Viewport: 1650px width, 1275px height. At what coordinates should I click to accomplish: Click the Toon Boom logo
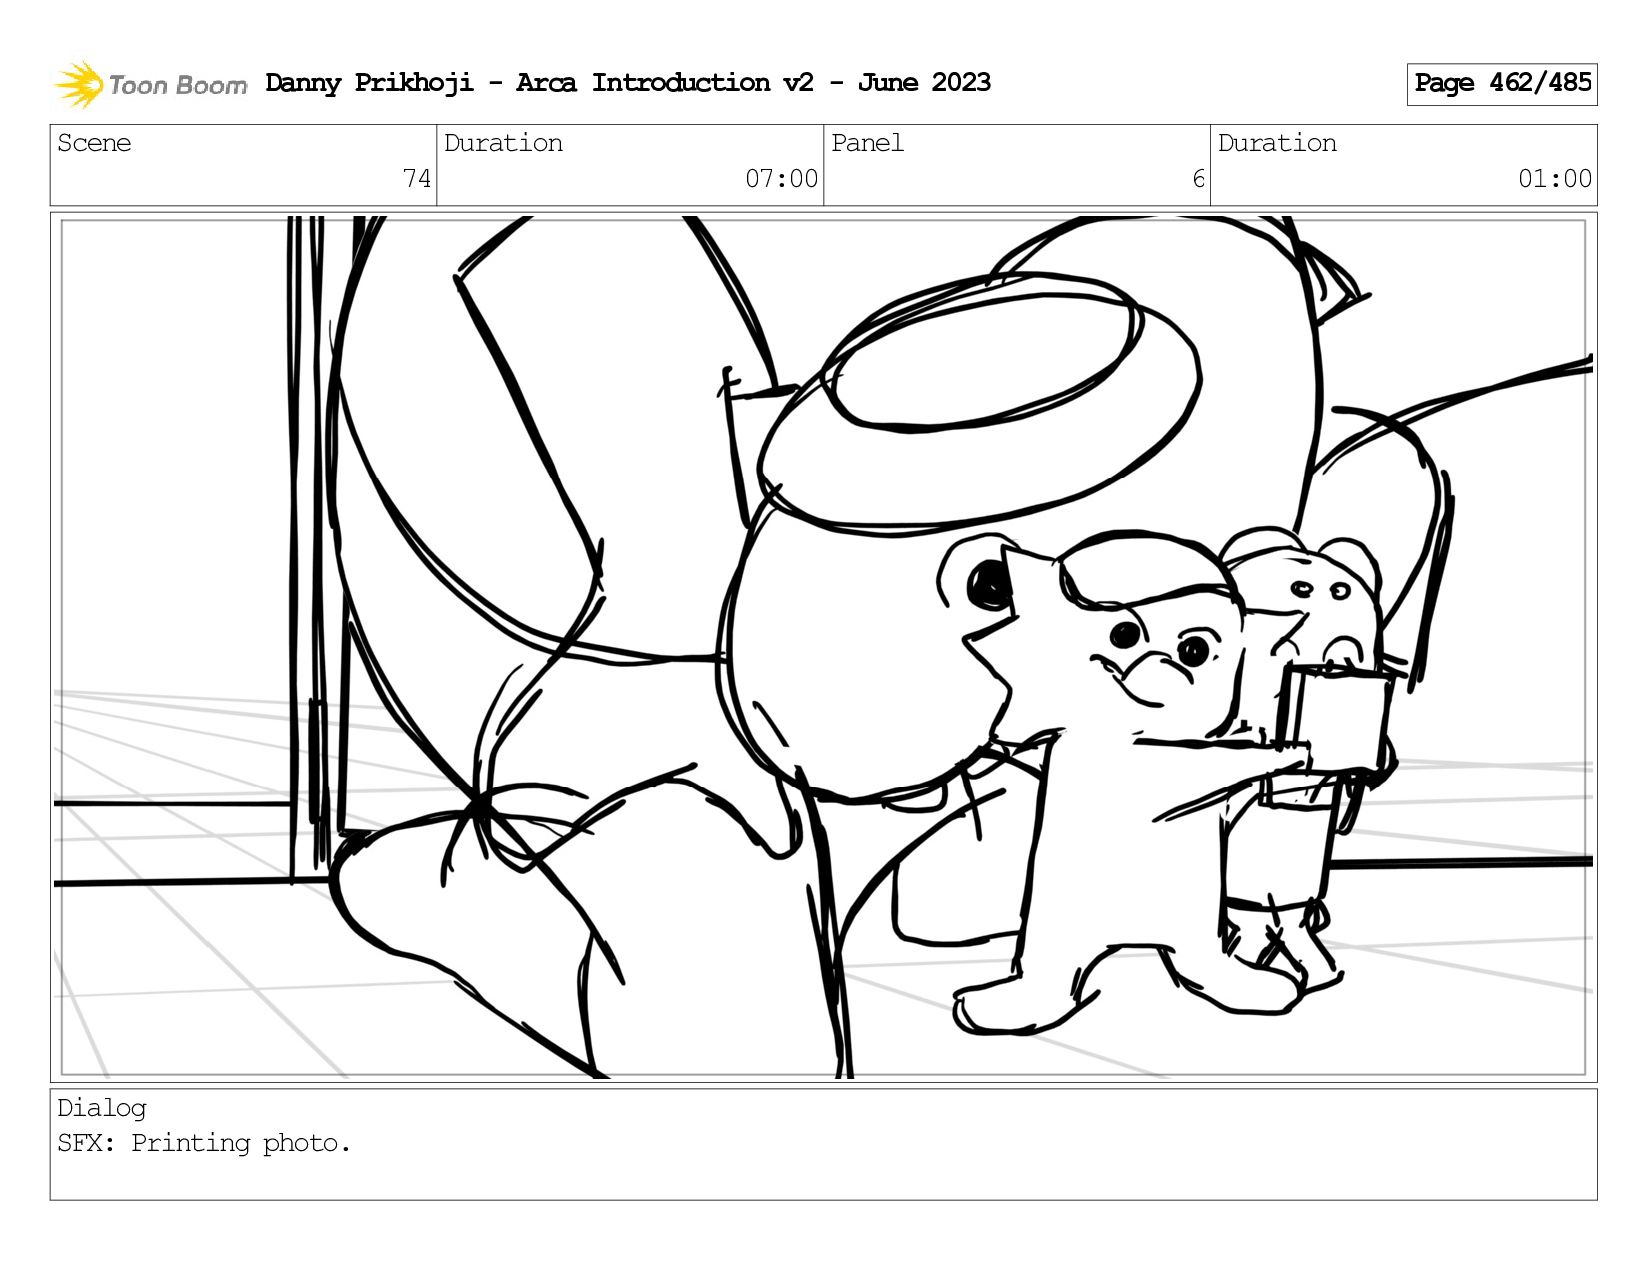[150, 84]
